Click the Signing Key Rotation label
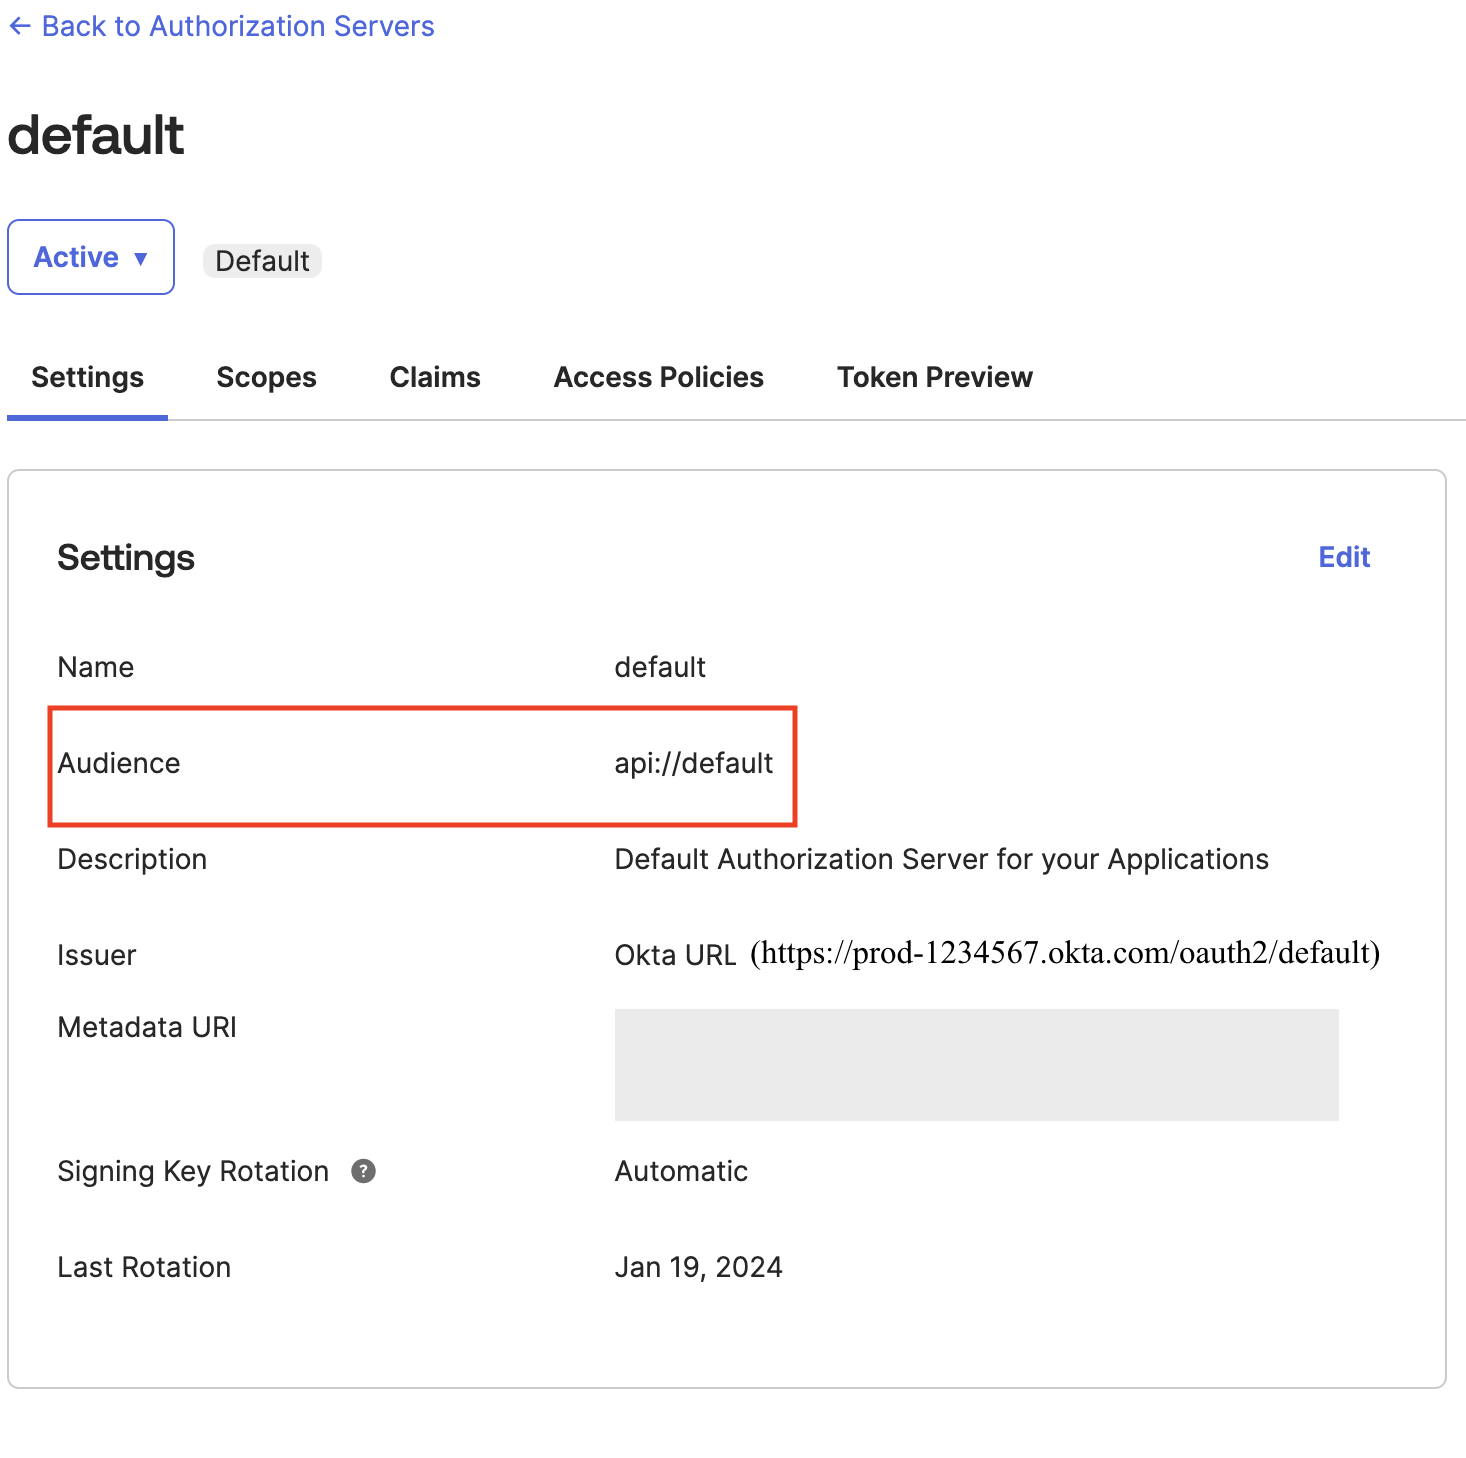1466x1458 pixels. (x=193, y=1171)
